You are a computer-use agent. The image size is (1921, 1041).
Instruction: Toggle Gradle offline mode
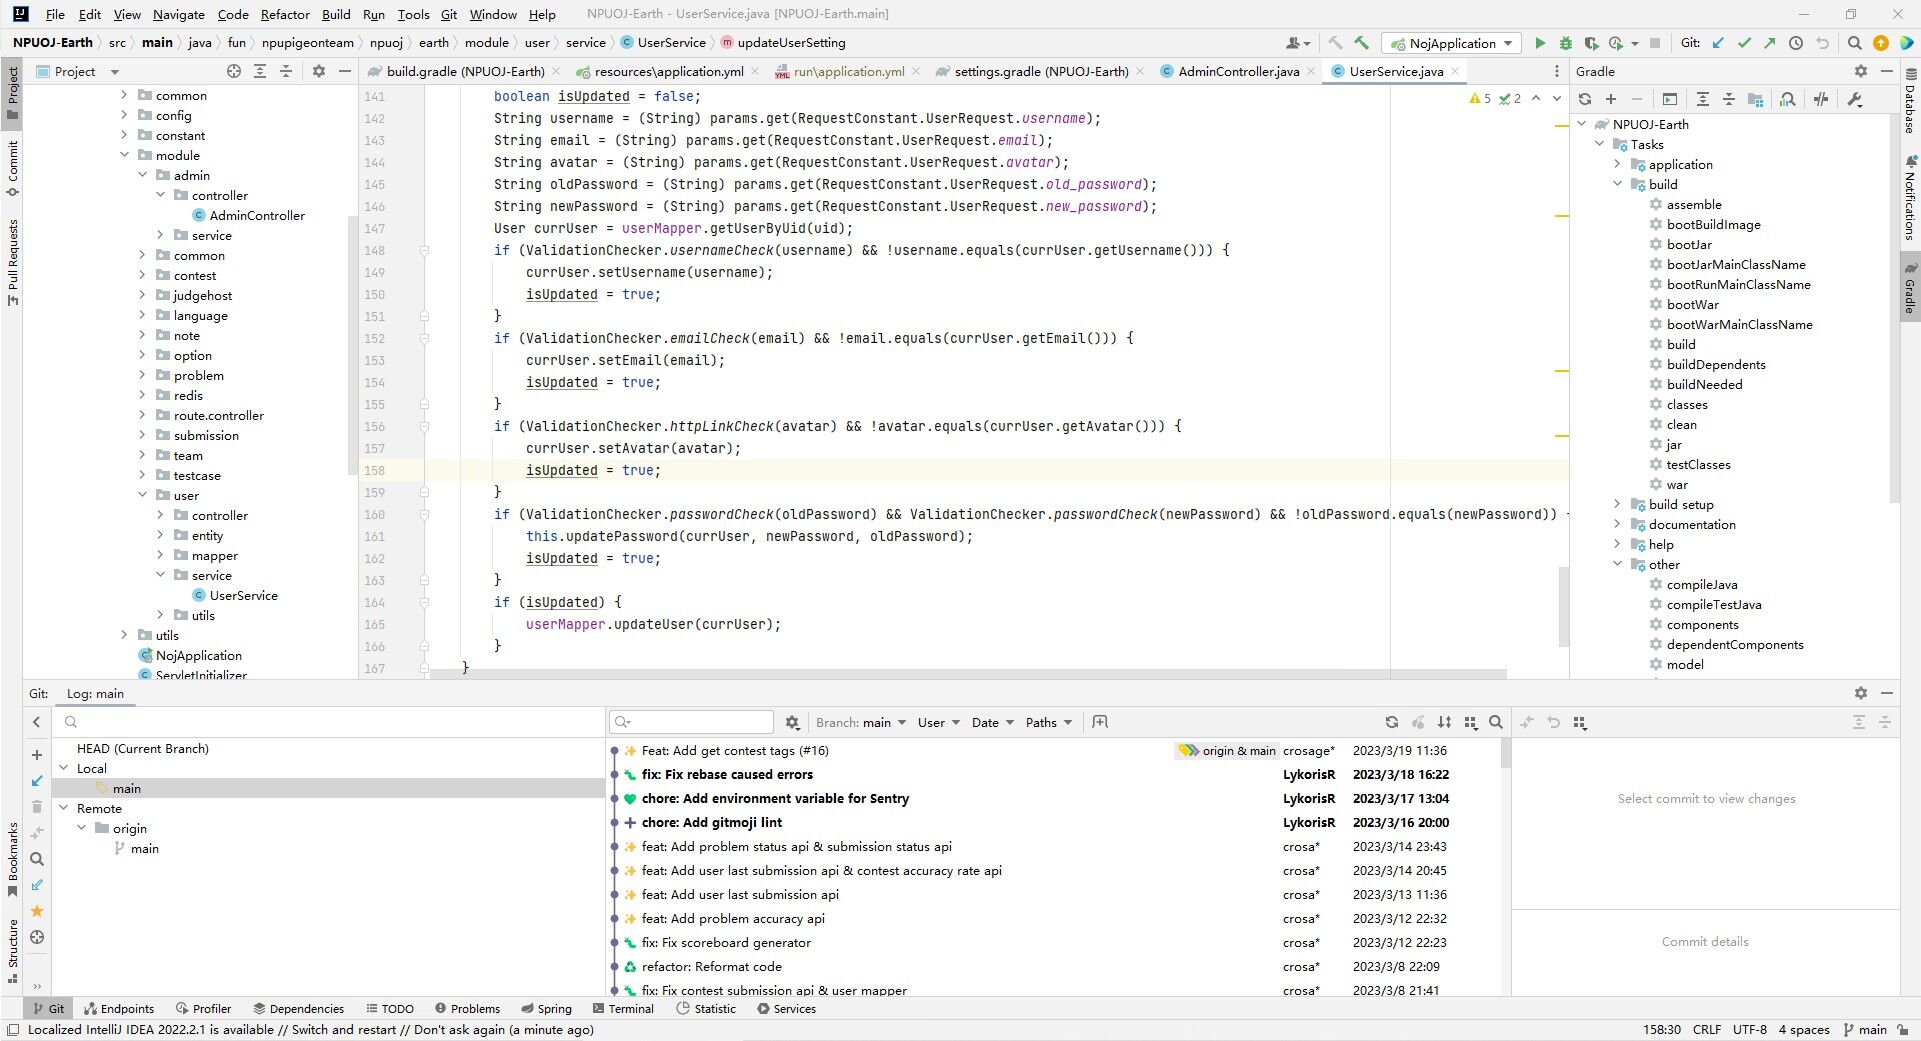pos(1821,99)
